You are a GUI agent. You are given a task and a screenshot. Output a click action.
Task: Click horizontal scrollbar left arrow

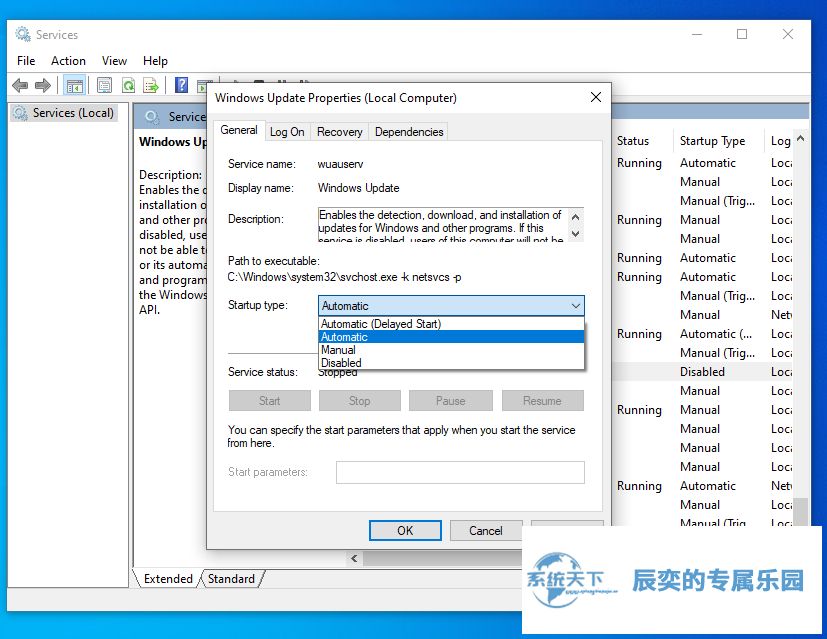[x=354, y=558]
